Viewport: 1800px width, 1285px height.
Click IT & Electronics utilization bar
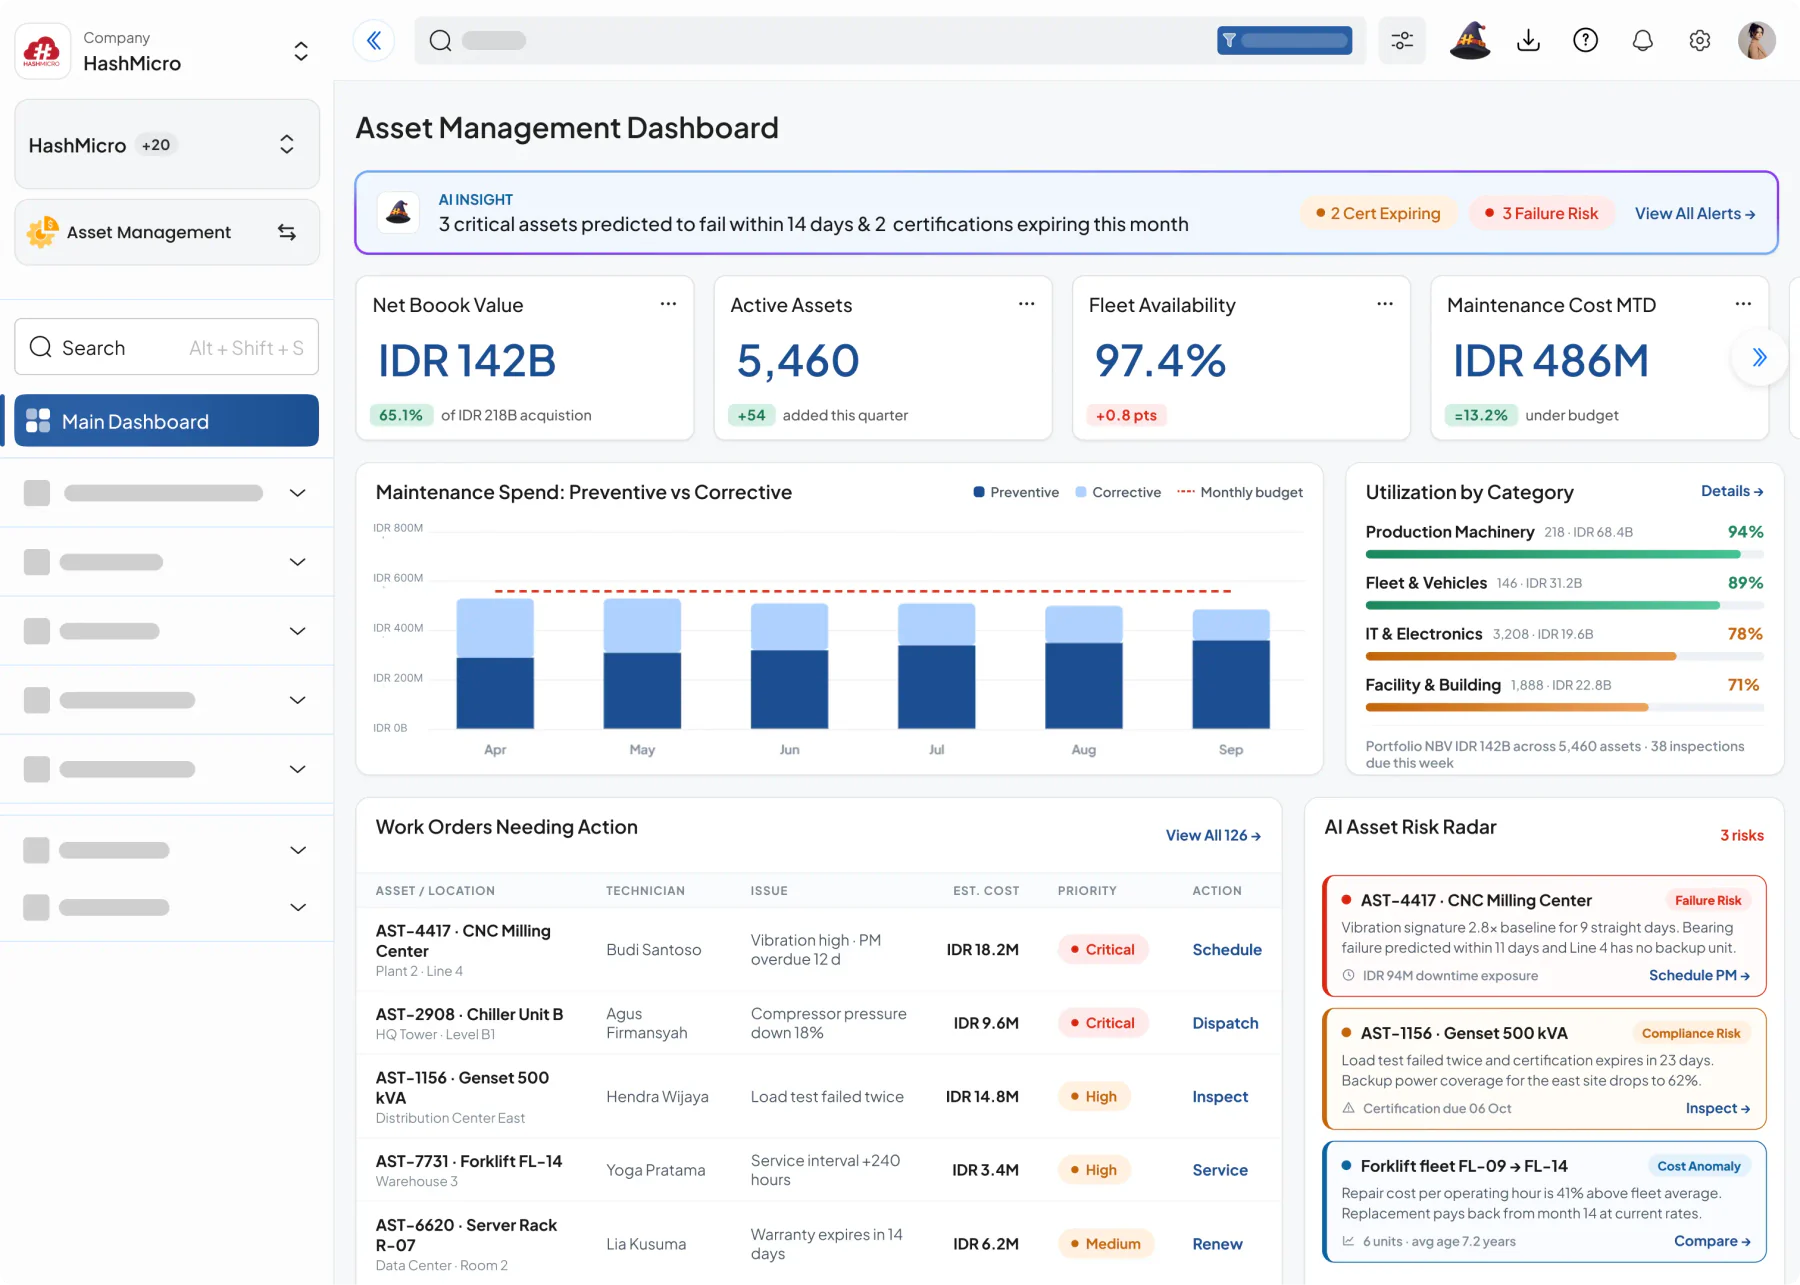pyautogui.click(x=1564, y=656)
